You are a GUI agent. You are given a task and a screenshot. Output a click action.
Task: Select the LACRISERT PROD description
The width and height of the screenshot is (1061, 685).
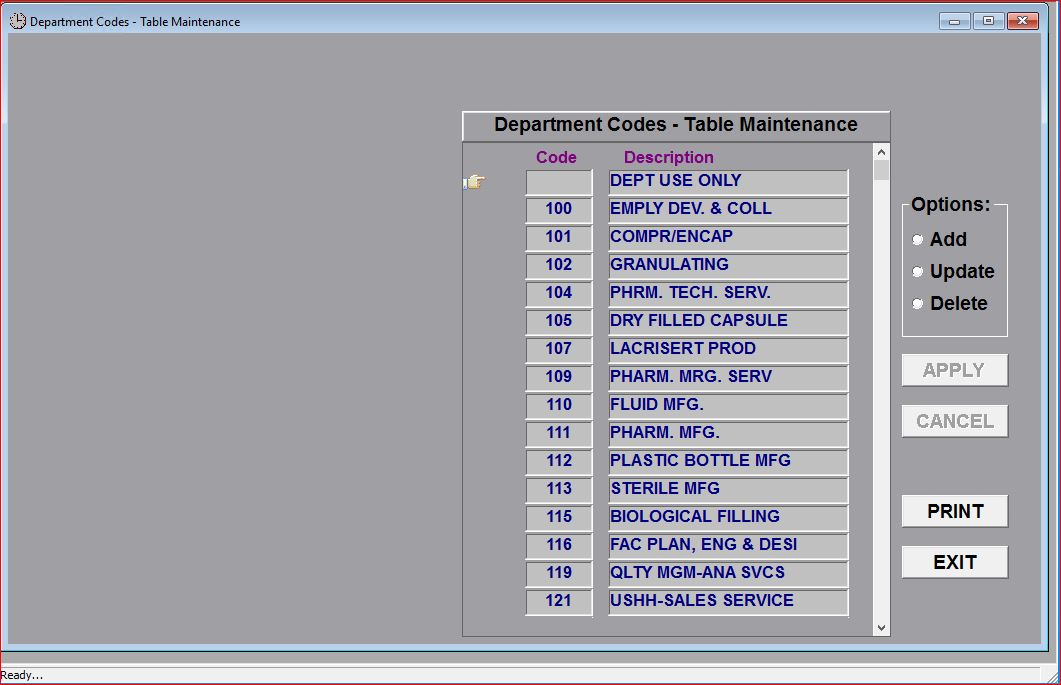tap(728, 350)
